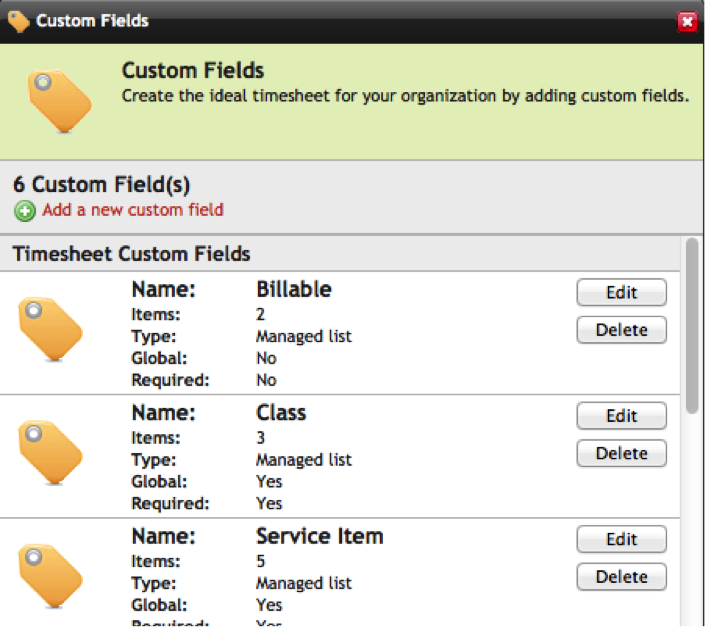Image resolution: width=705 pixels, height=627 pixels.
Task: Delete the Billable custom field
Action: point(621,330)
